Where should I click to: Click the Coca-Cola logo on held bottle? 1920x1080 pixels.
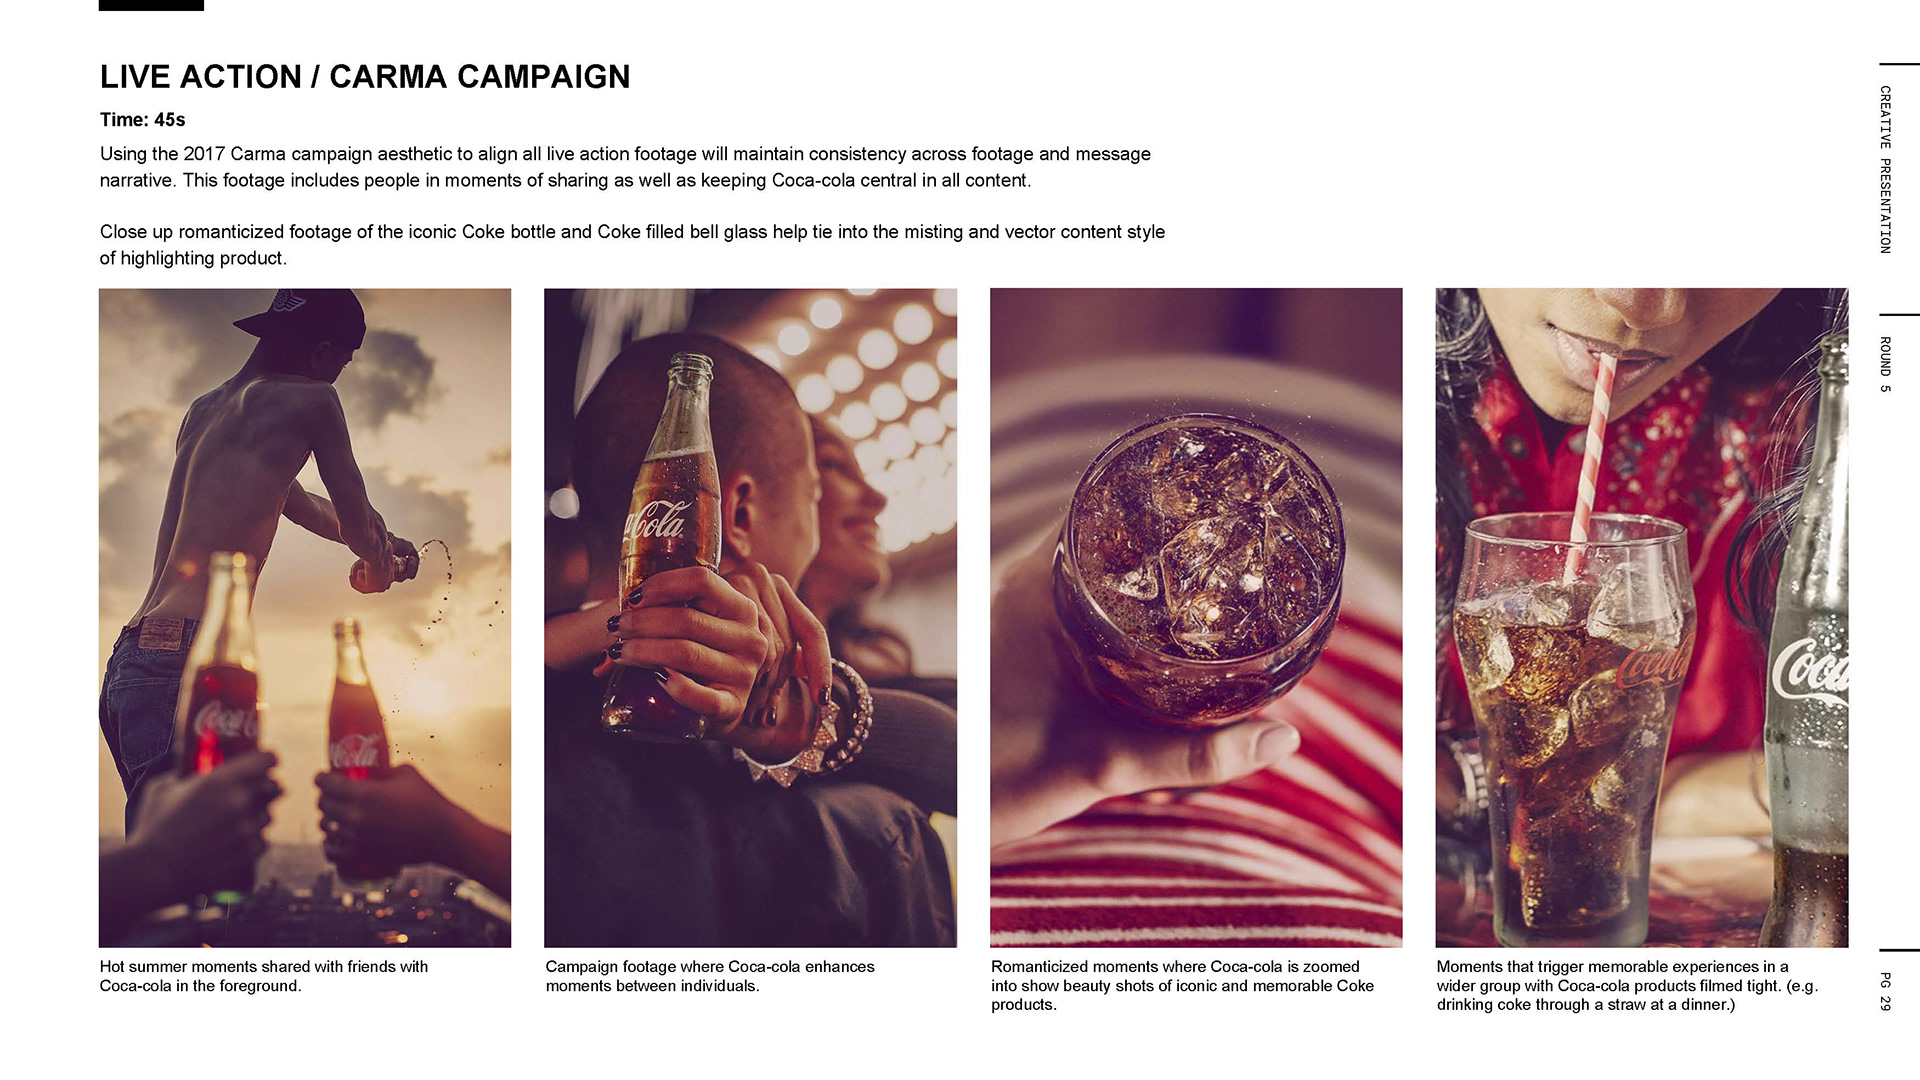click(x=656, y=520)
